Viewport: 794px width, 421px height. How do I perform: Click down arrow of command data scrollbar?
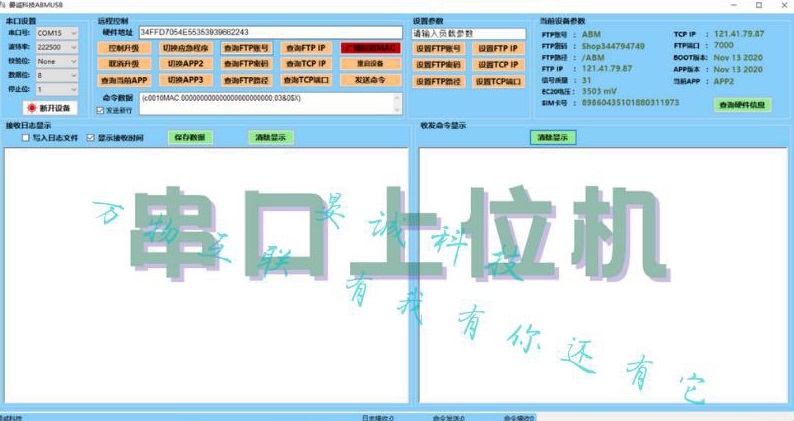click(x=397, y=110)
